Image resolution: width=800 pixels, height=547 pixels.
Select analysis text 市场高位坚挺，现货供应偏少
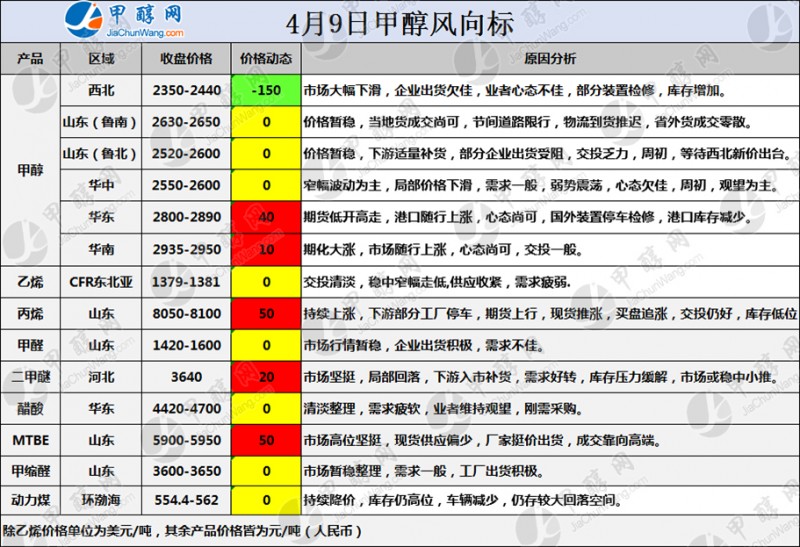click(388, 440)
